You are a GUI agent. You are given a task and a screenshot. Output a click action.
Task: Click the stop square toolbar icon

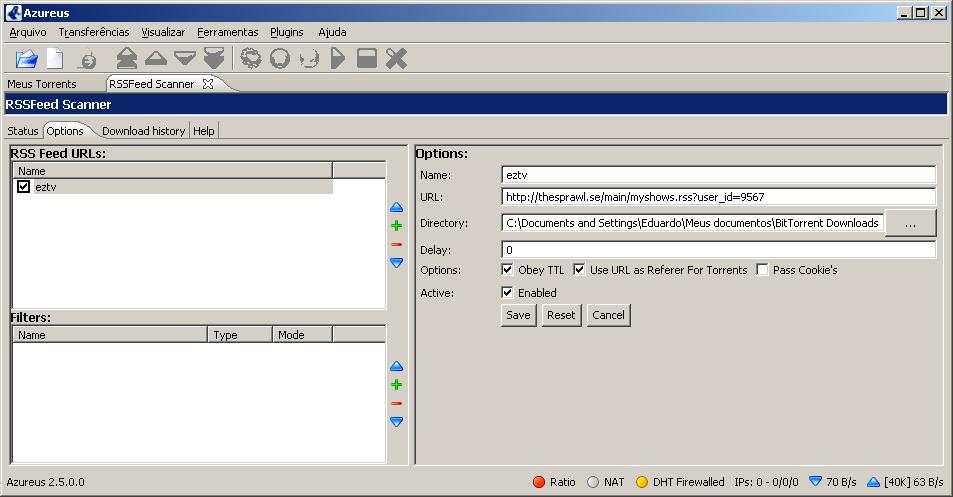click(366, 58)
